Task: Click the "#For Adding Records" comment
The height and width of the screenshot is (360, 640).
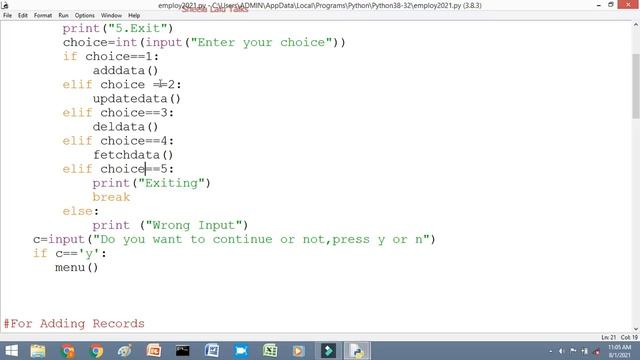Action: (74, 324)
